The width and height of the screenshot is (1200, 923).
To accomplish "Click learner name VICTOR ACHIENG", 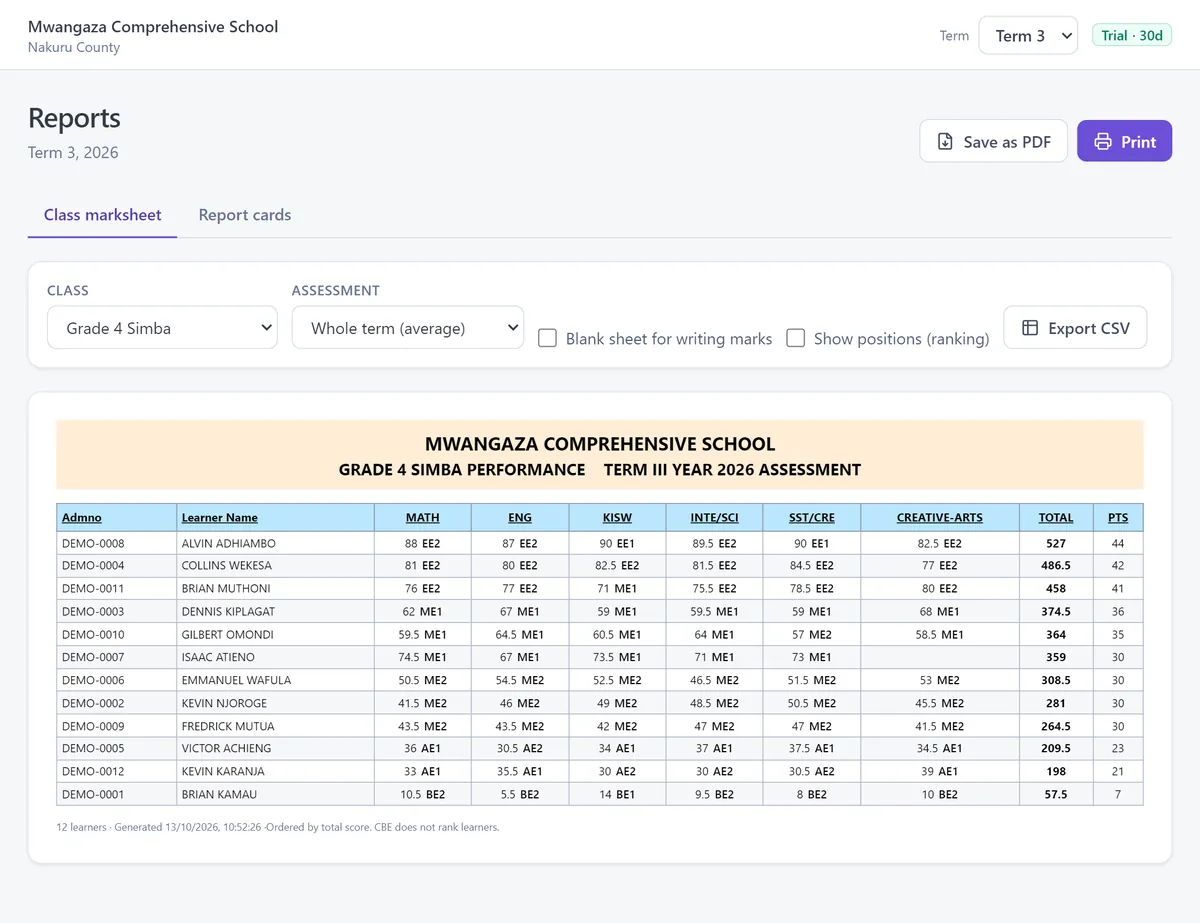I will point(226,749).
